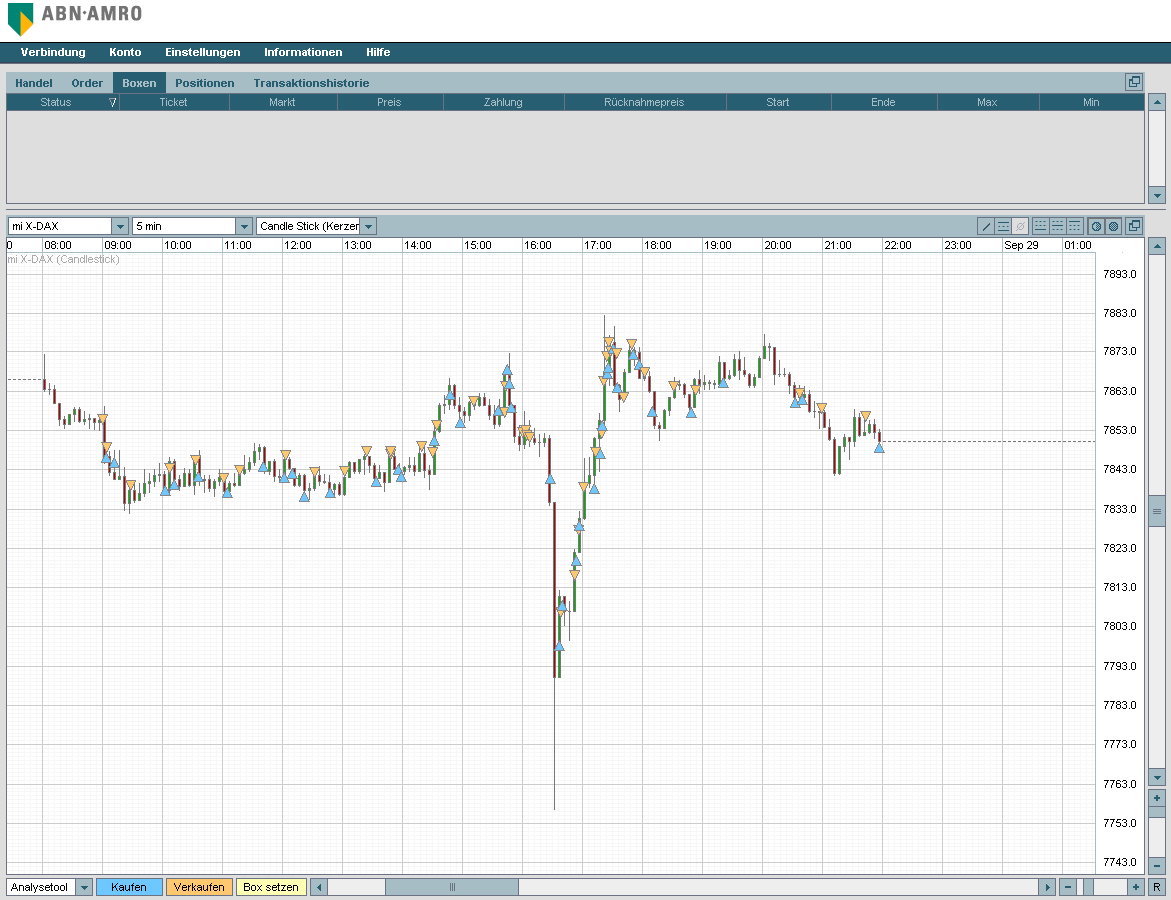Click the vertical zoom plus button
The height and width of the screenshot is (900, 1171).
(x=1157, y=798)
